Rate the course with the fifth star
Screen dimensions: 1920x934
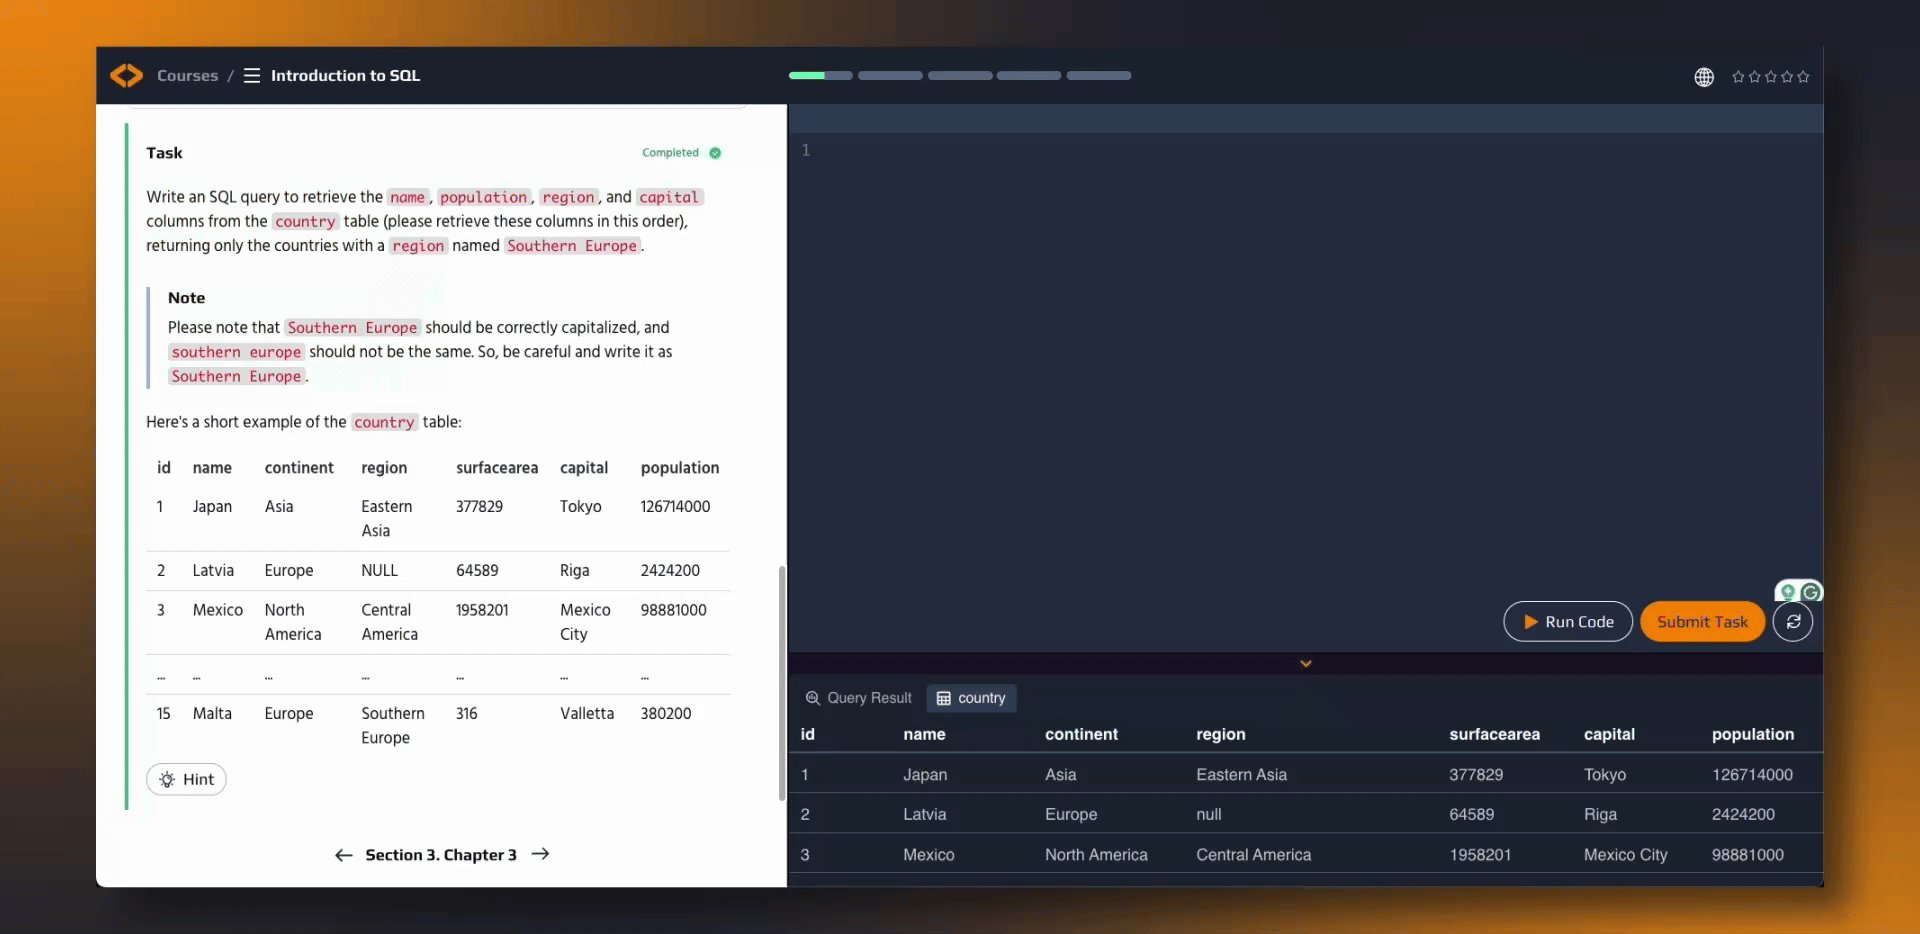tap(1803, 77)
